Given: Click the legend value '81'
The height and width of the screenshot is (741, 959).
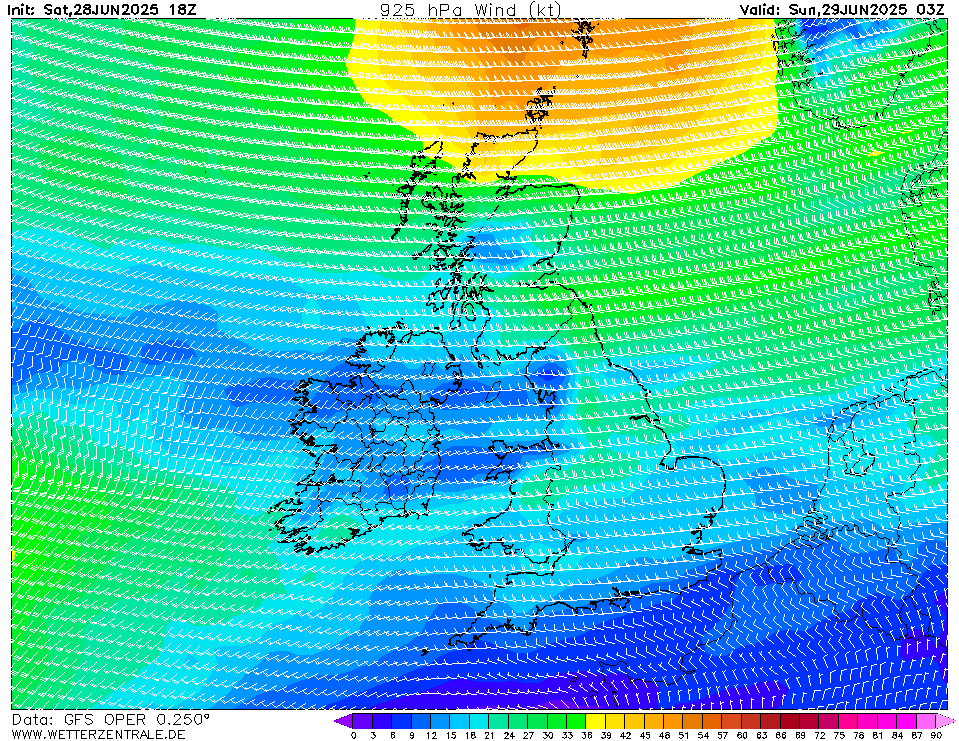Looking at the screenshot, I should tap(878, 735).
